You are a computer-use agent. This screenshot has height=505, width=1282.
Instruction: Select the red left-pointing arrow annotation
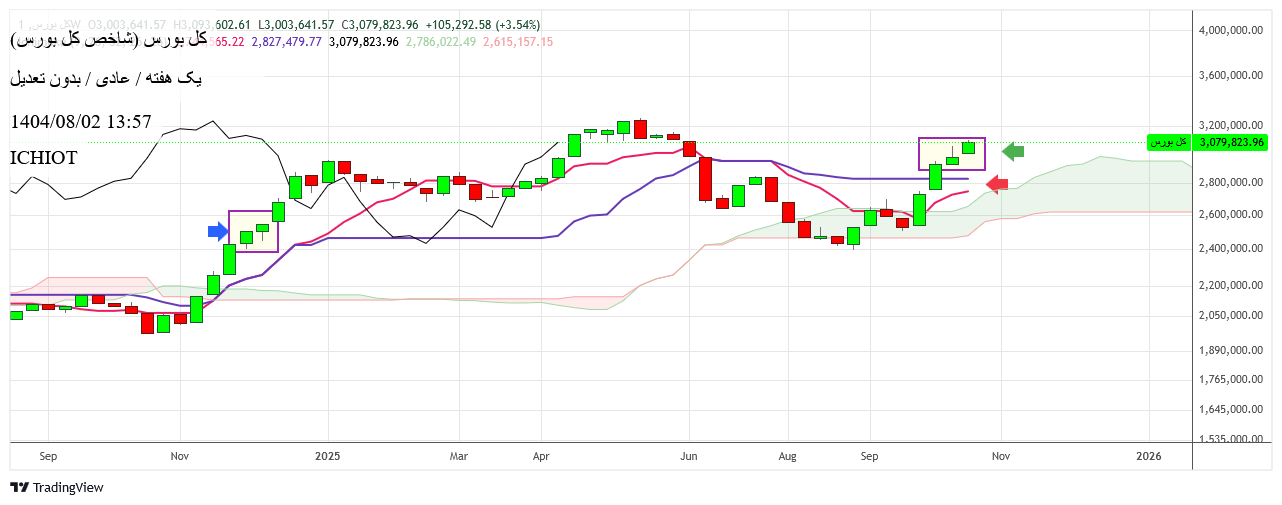point(997,184)
